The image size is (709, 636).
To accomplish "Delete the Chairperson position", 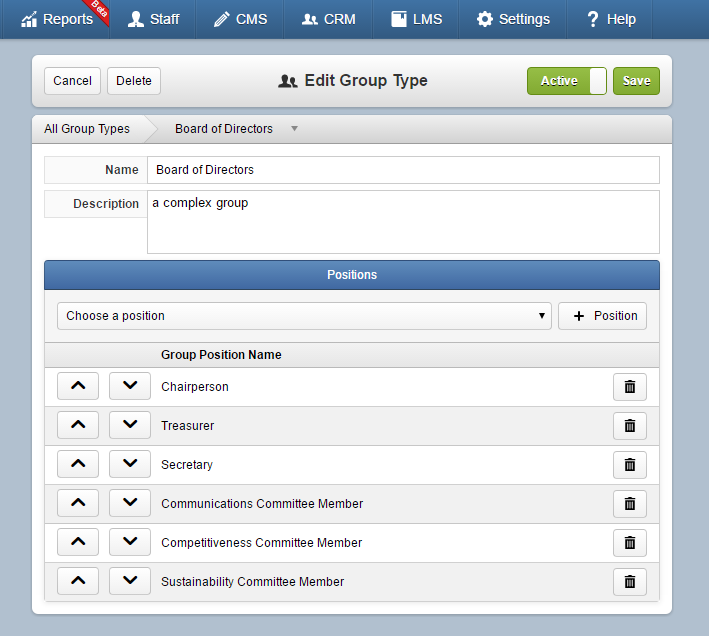I will (x=630, y=387).
